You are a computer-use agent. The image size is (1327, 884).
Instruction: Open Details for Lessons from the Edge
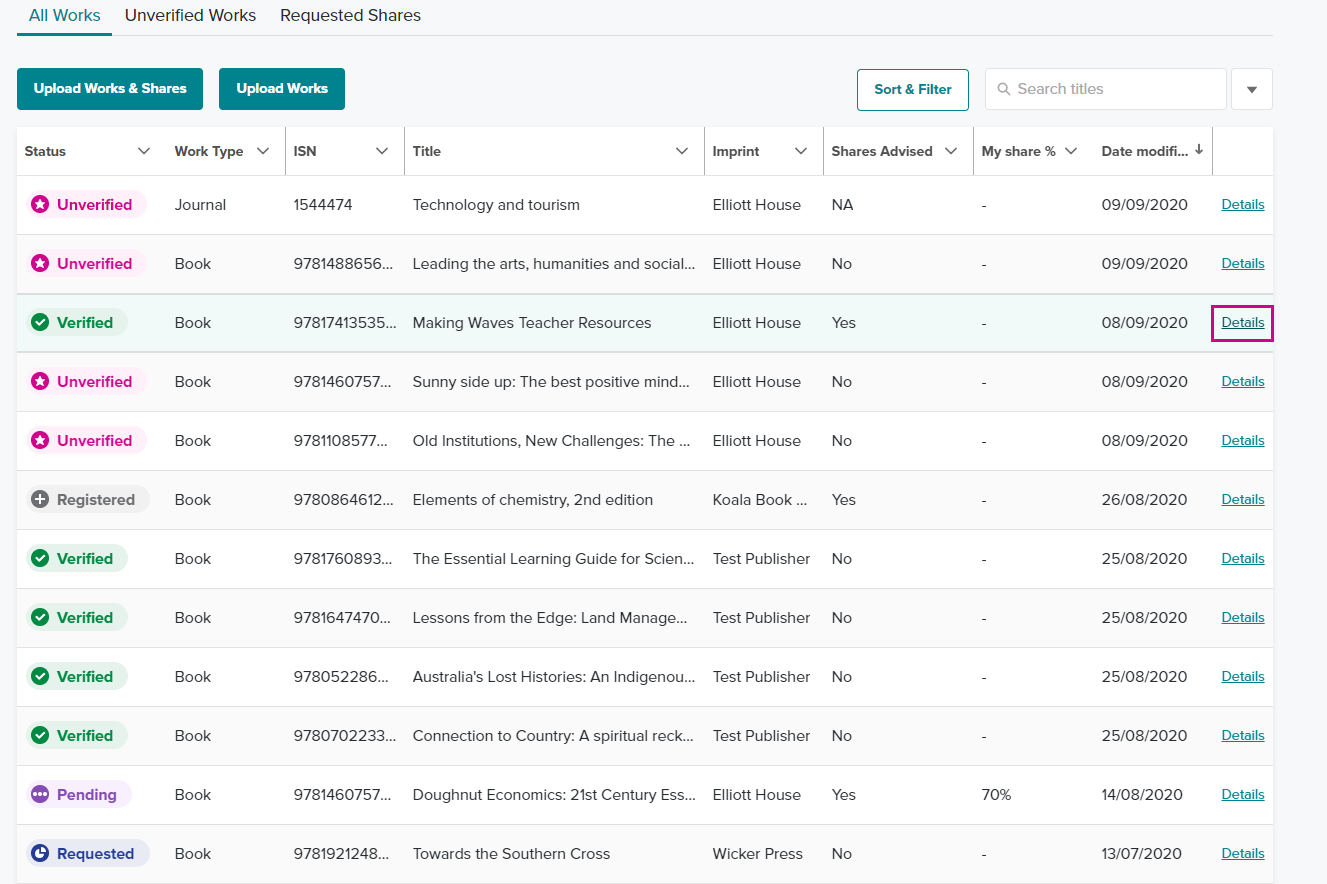pyautogui.click(x=1243, y=617)
